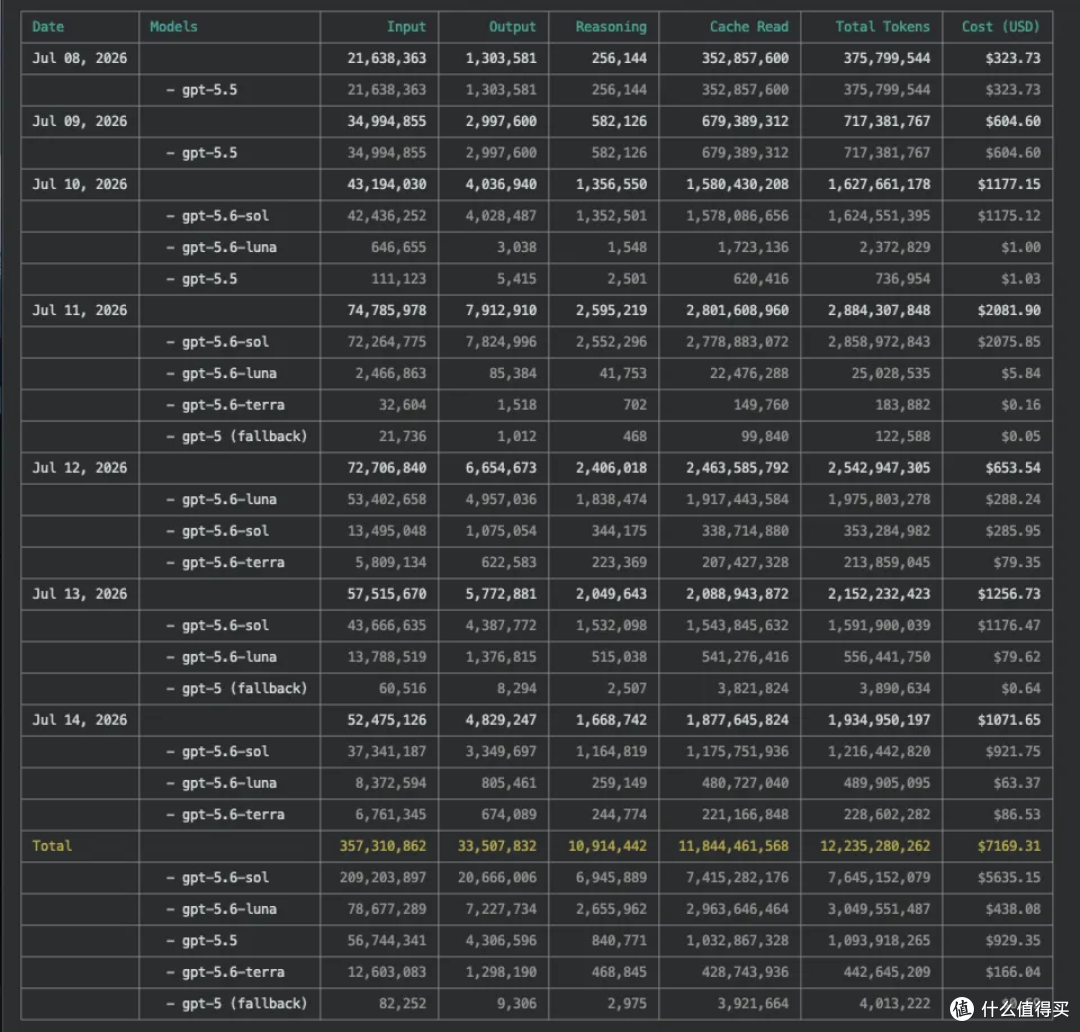Click gpt-5.6-sol cost $1176.47
The width and height of the screenshot is (1080, 1032).
pos(1008,626)
